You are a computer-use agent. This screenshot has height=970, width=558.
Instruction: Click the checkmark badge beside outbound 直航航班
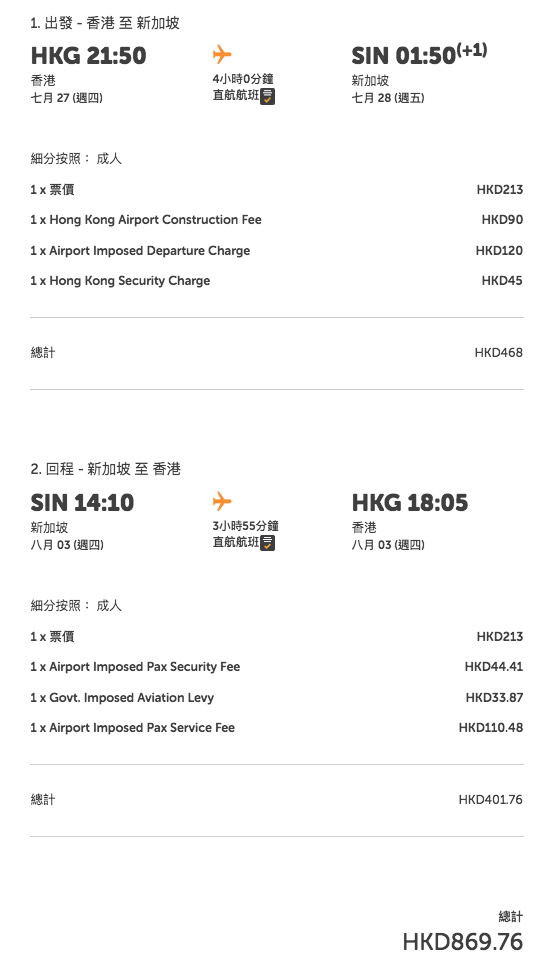click(x=267, y=97)
